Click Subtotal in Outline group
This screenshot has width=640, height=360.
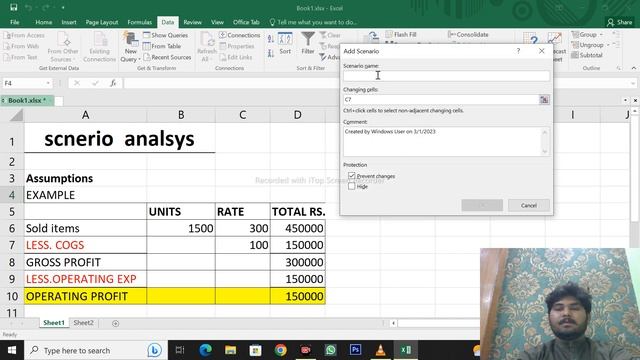tap(587, 55)
